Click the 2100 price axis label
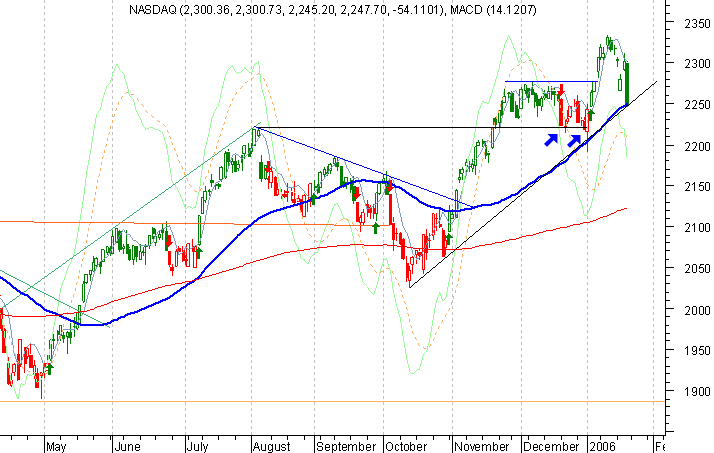This screenshot has height=453, width=714. [x=697, y=228]
